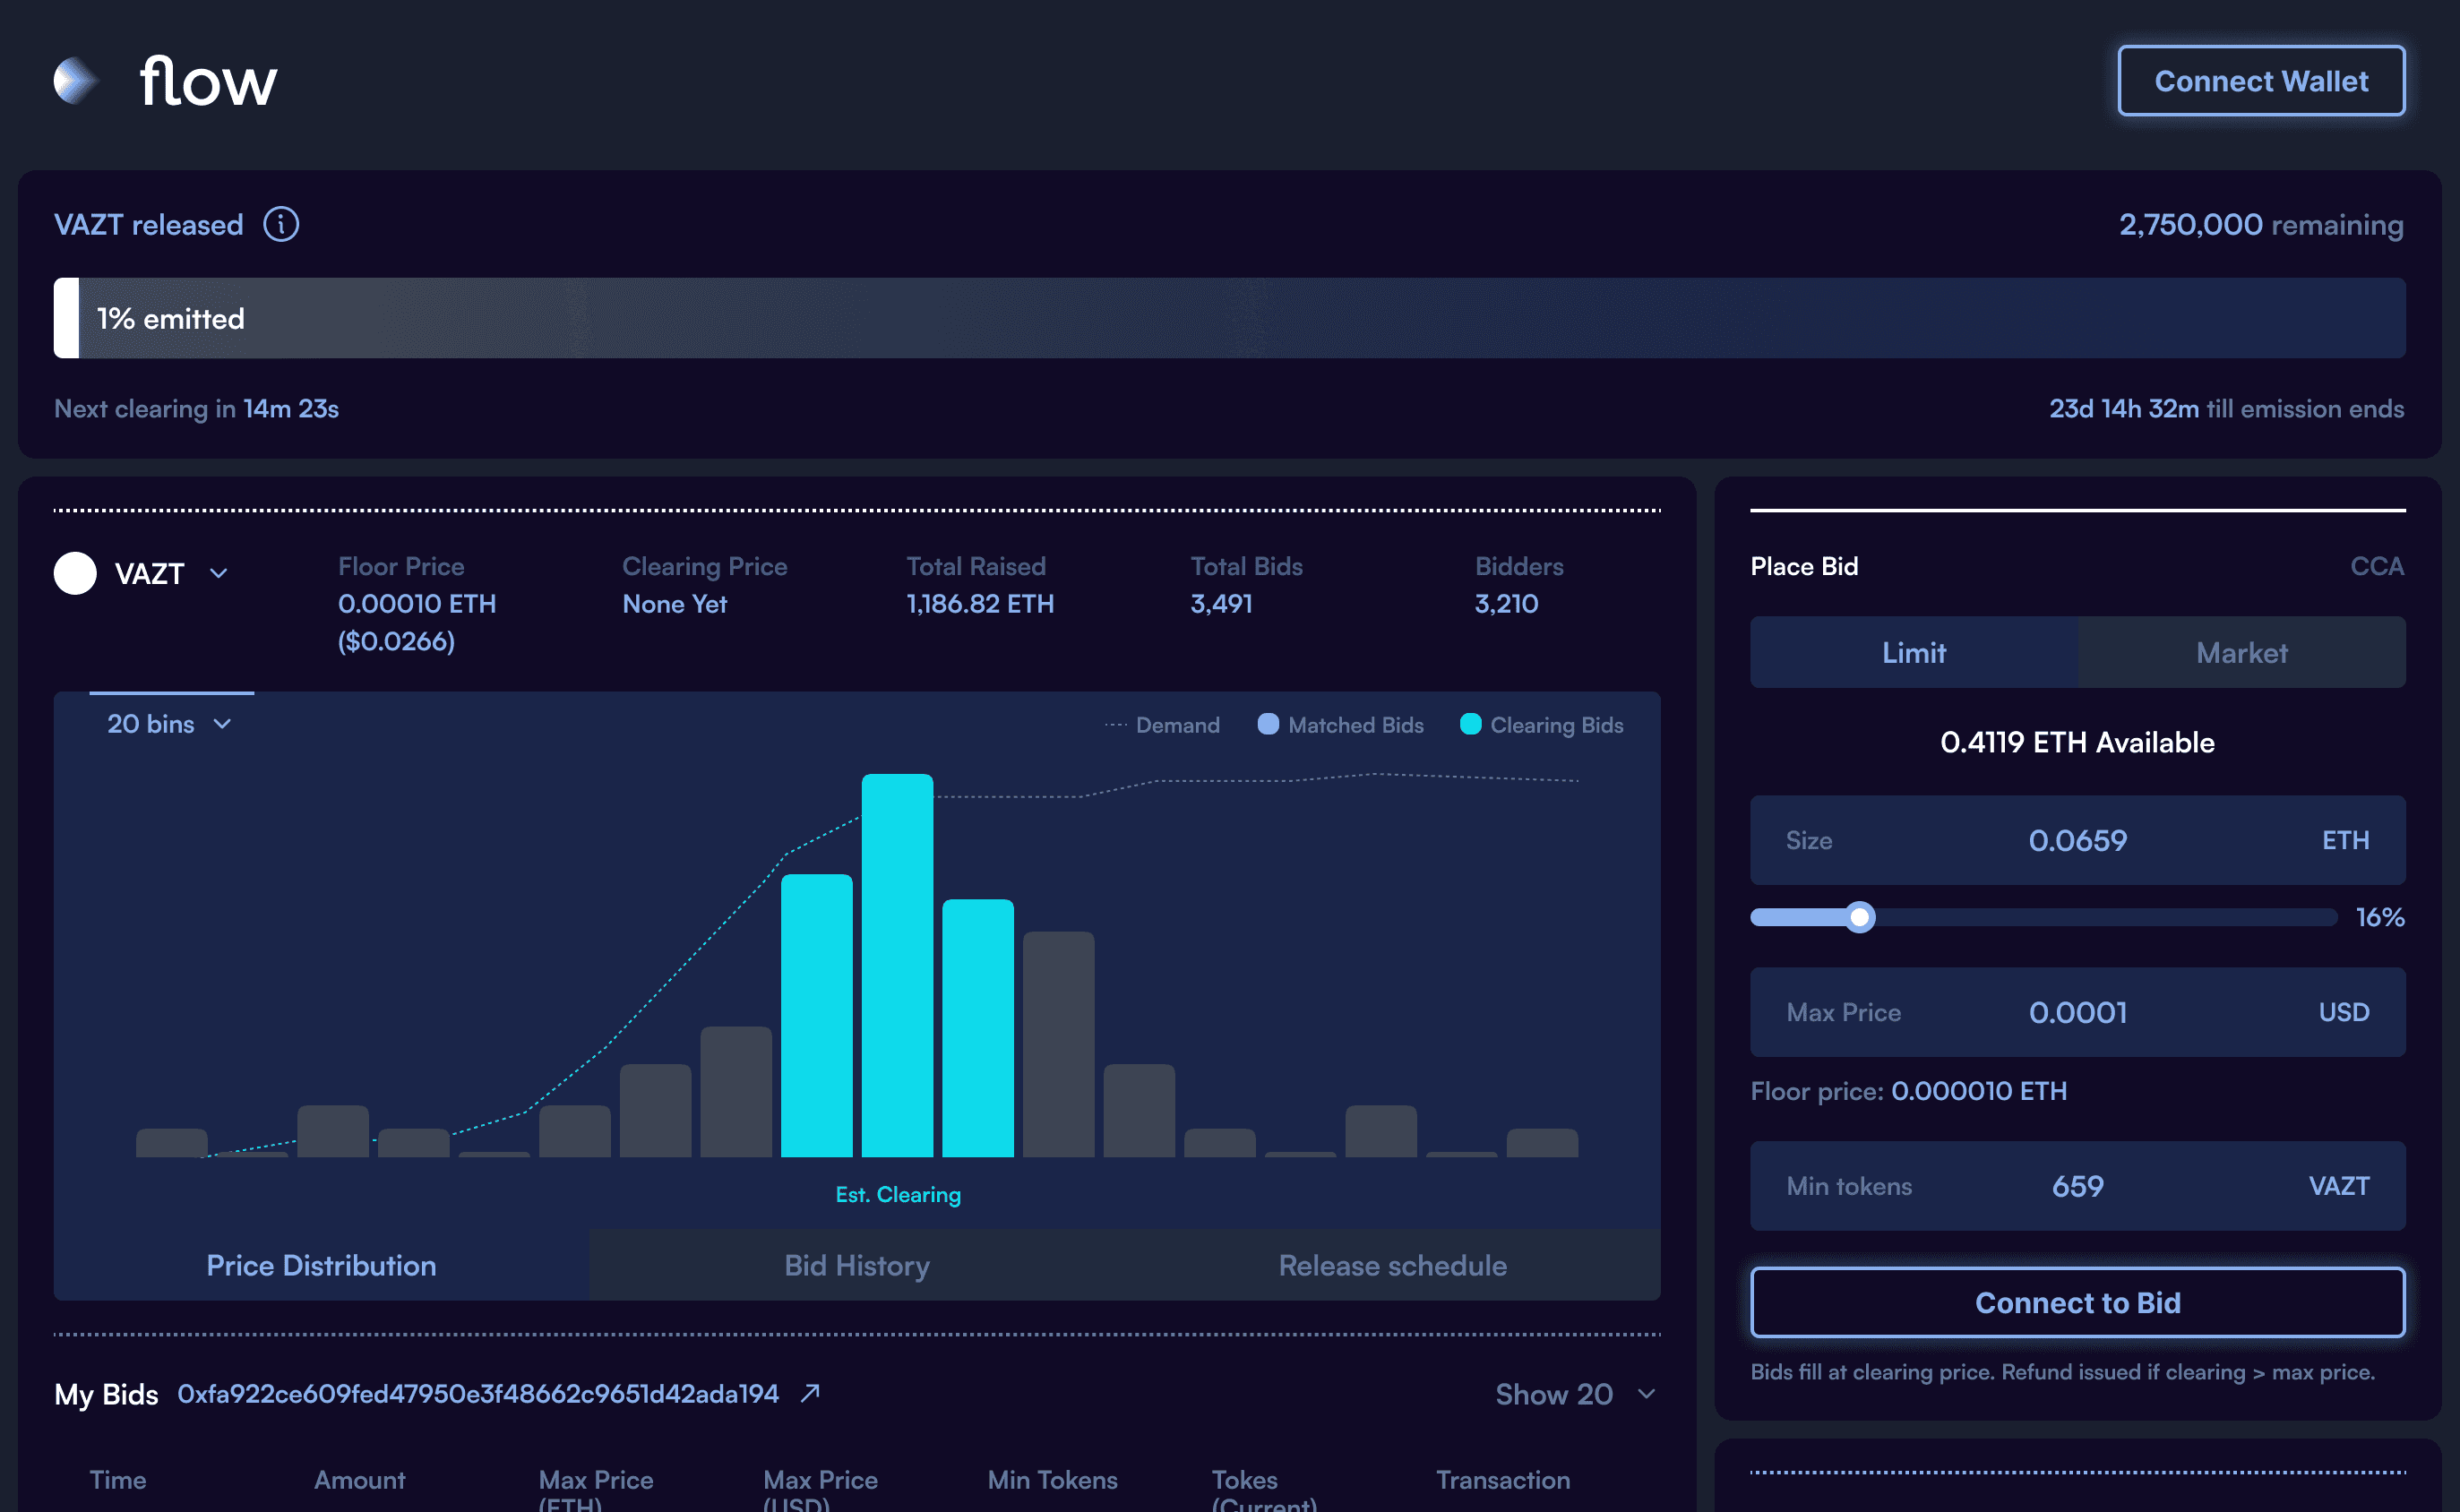
Task: Click the VAZT released info icon
Action: tap(281, 224)
